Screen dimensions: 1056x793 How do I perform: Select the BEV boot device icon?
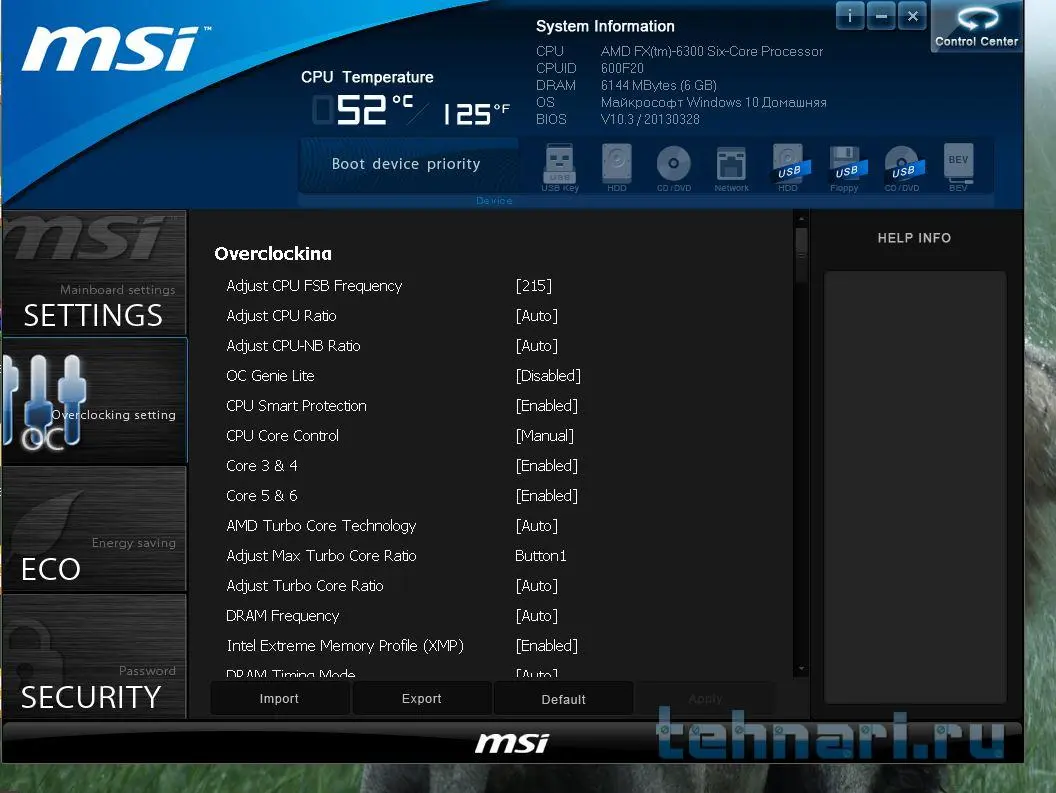[x=958, y=168]
